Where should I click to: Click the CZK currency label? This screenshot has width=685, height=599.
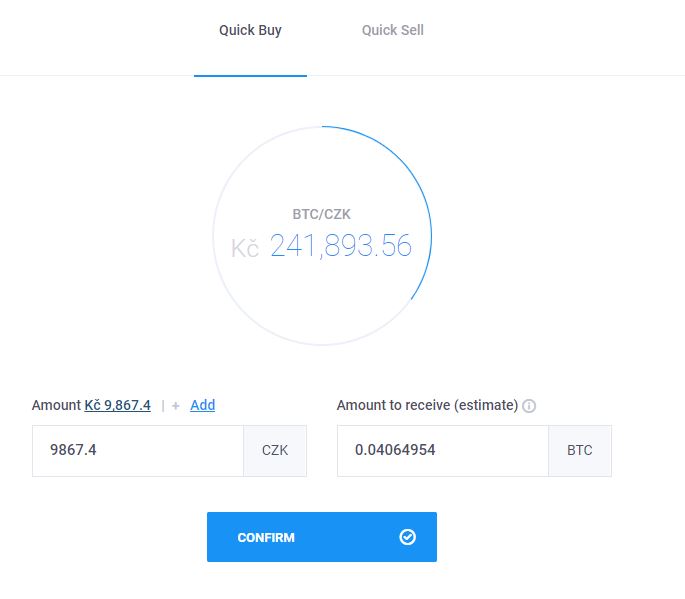(275, 450)
